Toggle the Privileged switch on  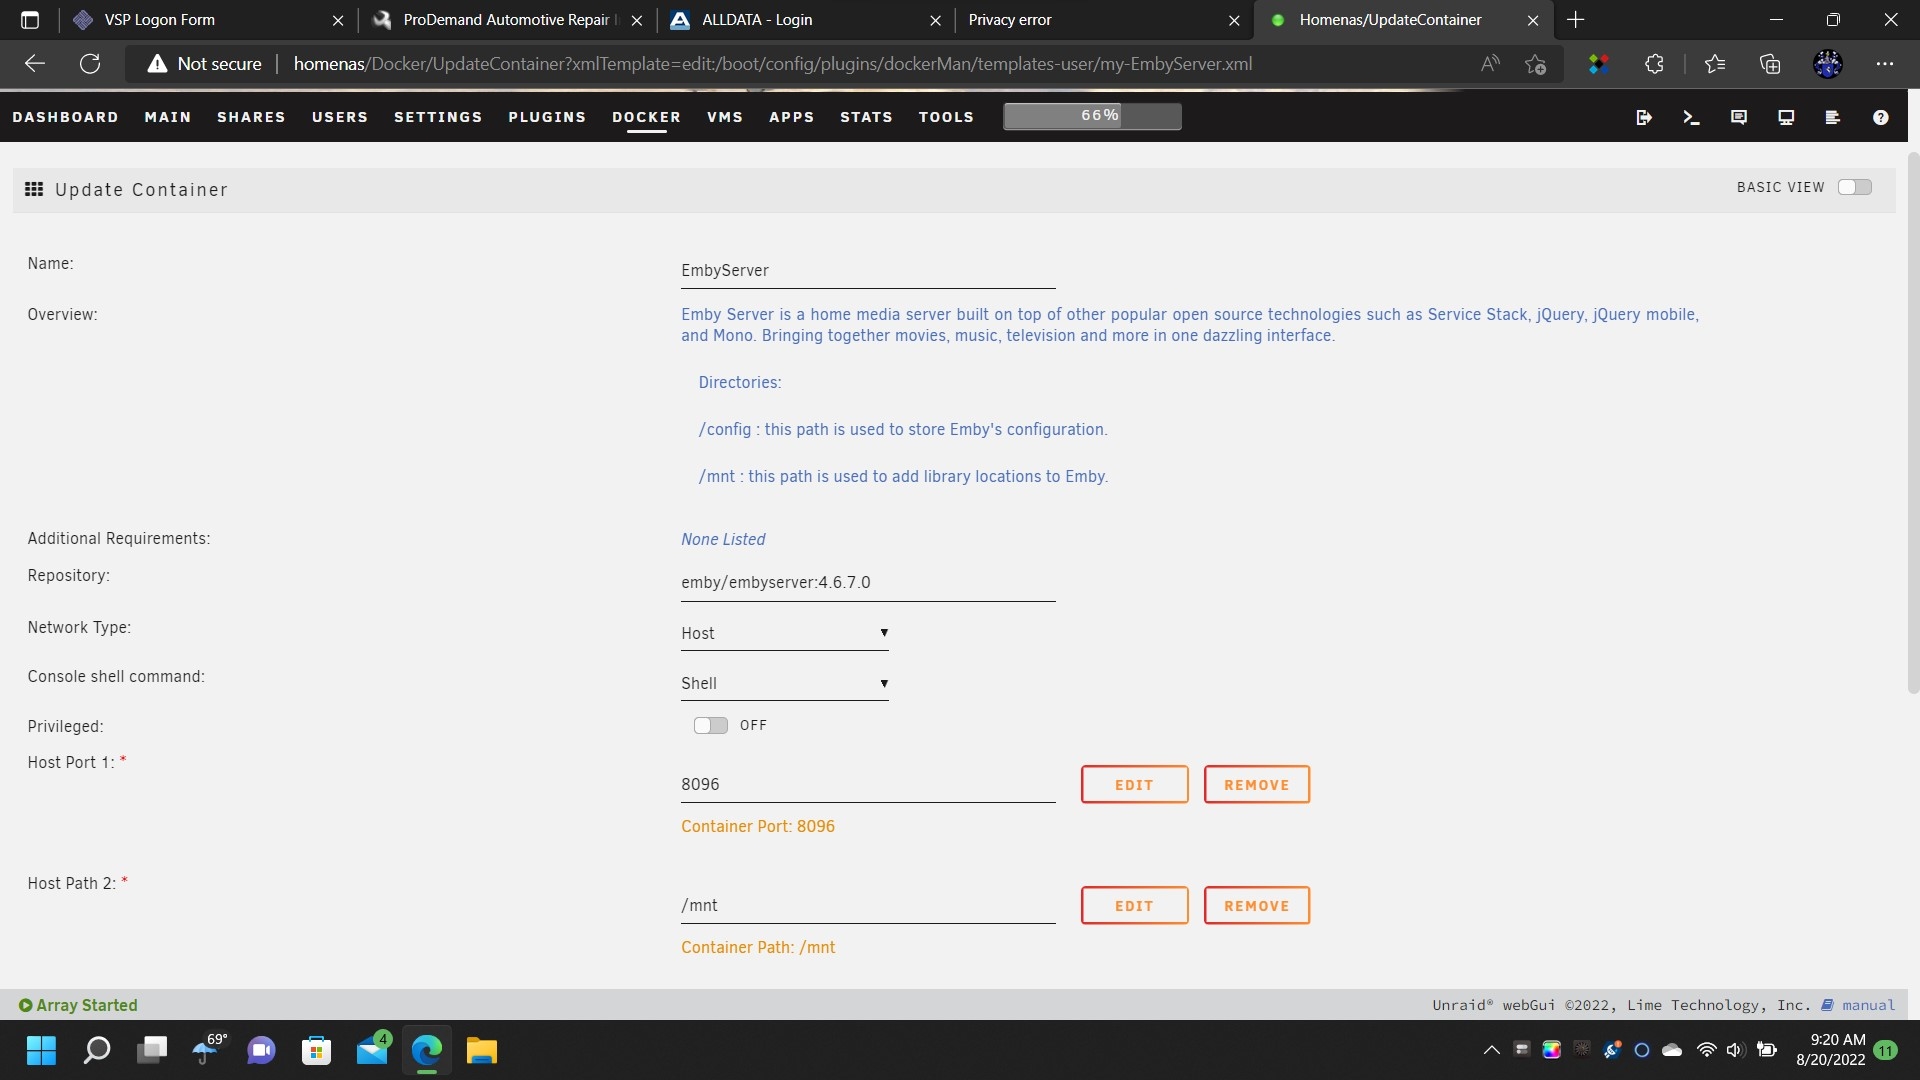coord(711,725)
